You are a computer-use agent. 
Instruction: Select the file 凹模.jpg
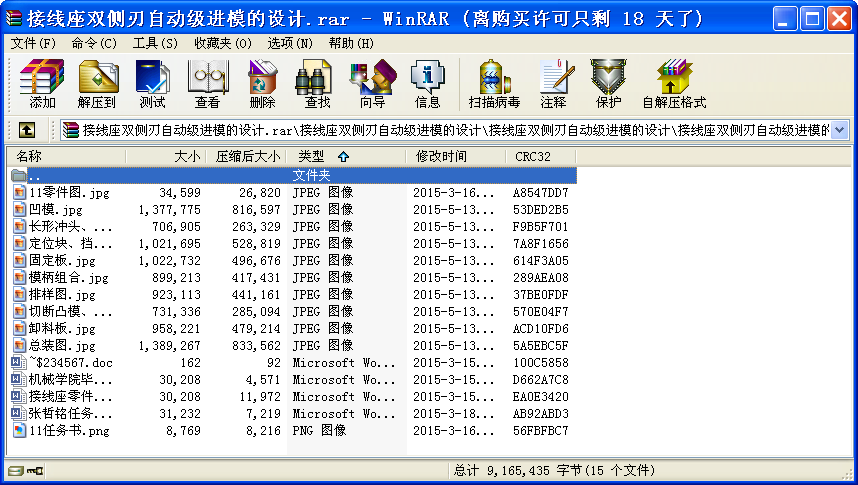click(x=56, y=210)
